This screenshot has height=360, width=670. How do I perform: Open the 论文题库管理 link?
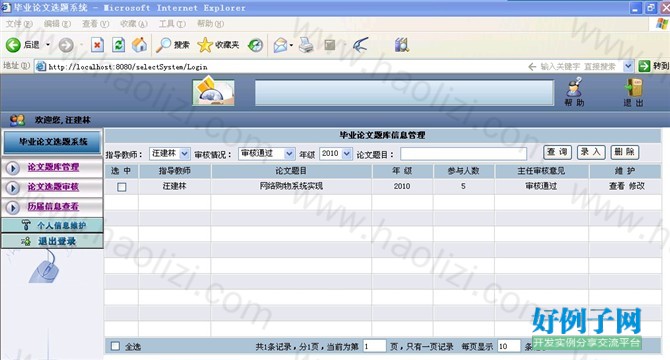click(x=53, y=167)
